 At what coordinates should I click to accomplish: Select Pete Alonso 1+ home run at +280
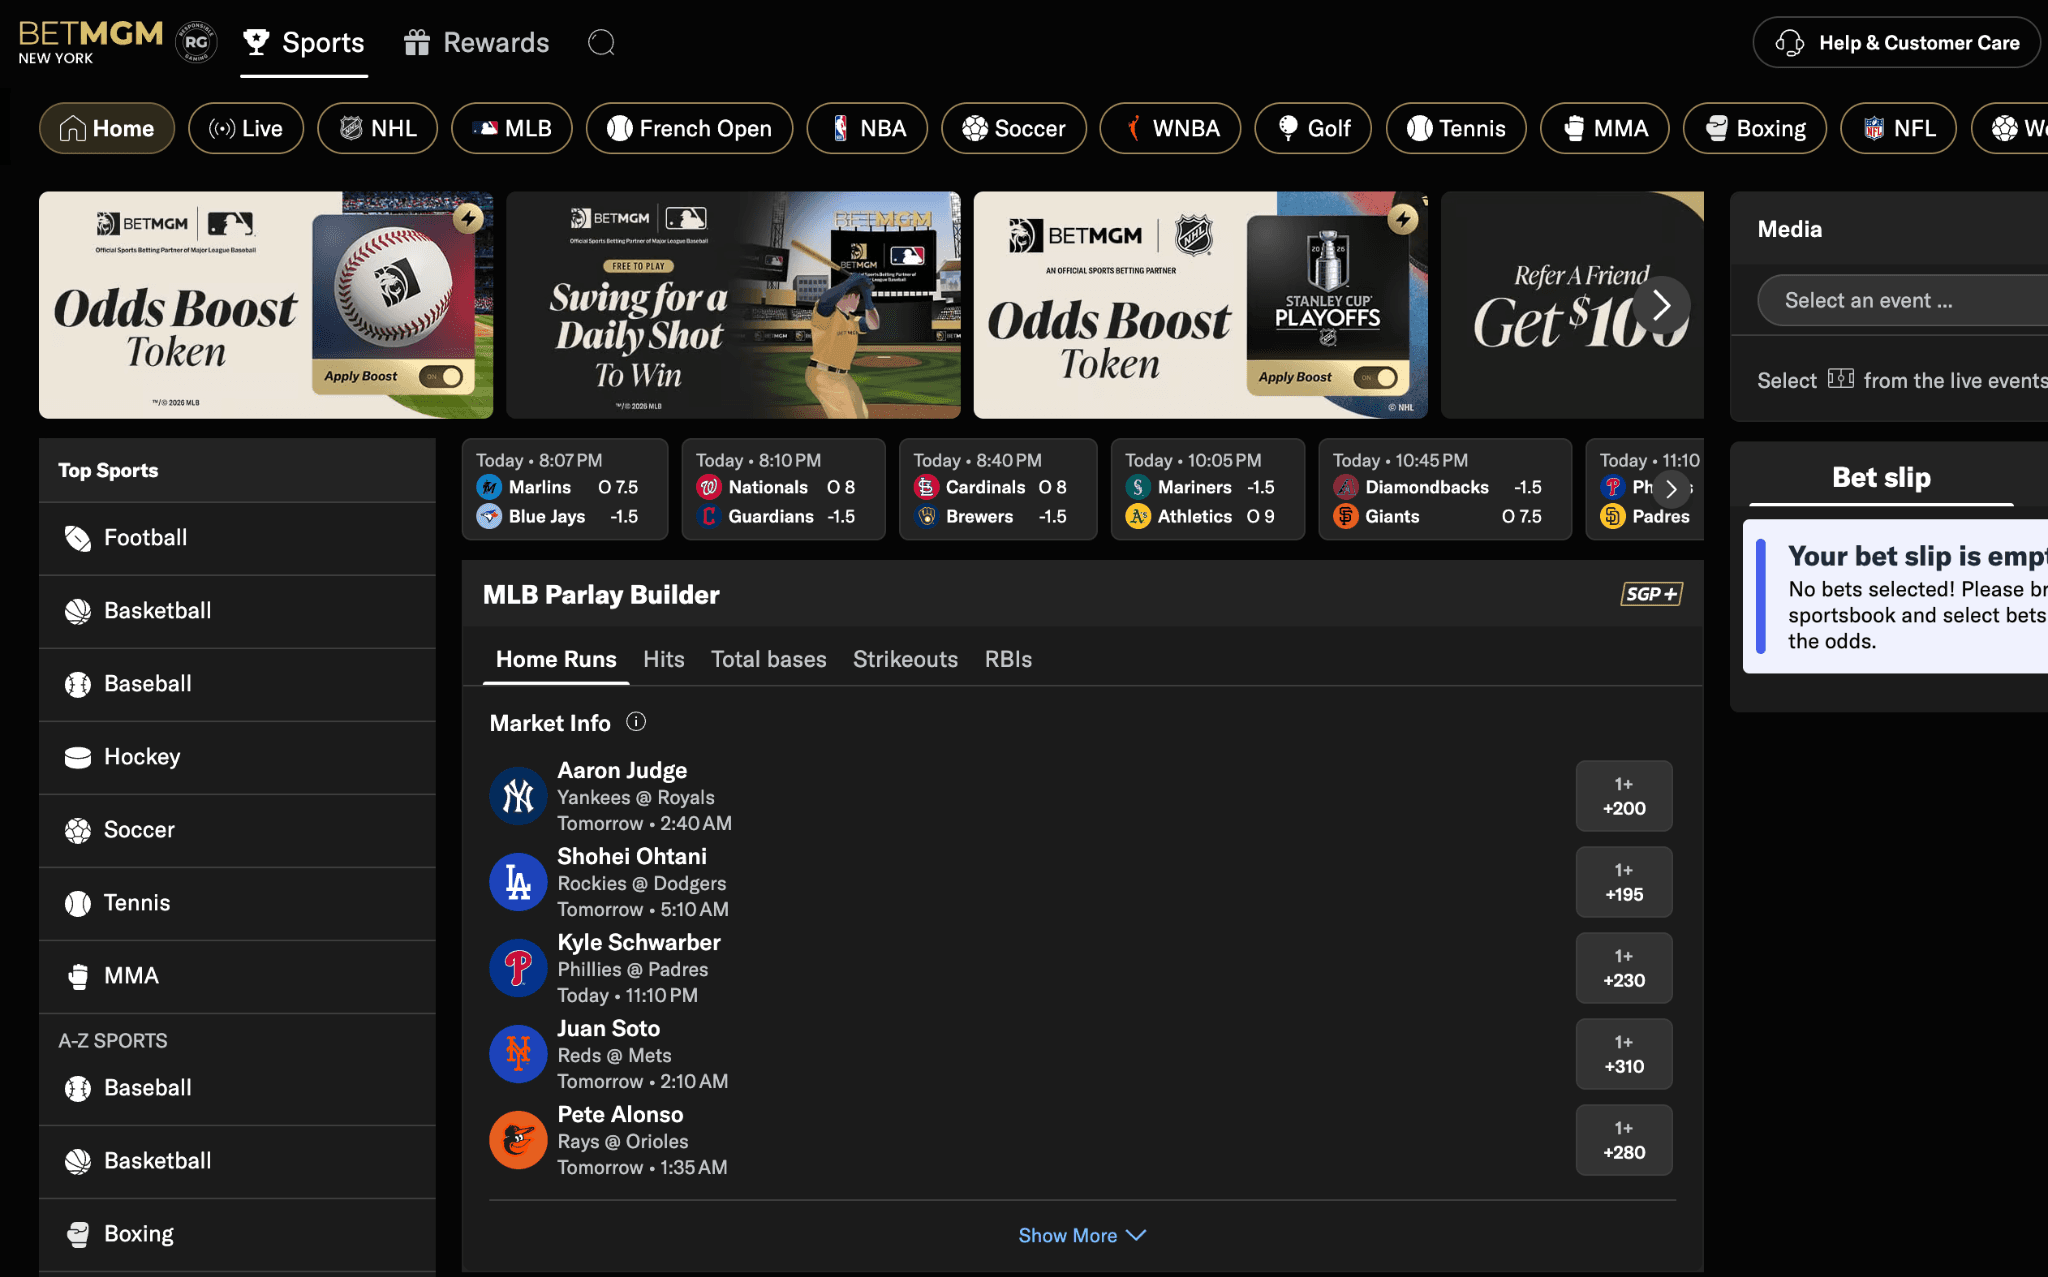pos(1624,1140)
